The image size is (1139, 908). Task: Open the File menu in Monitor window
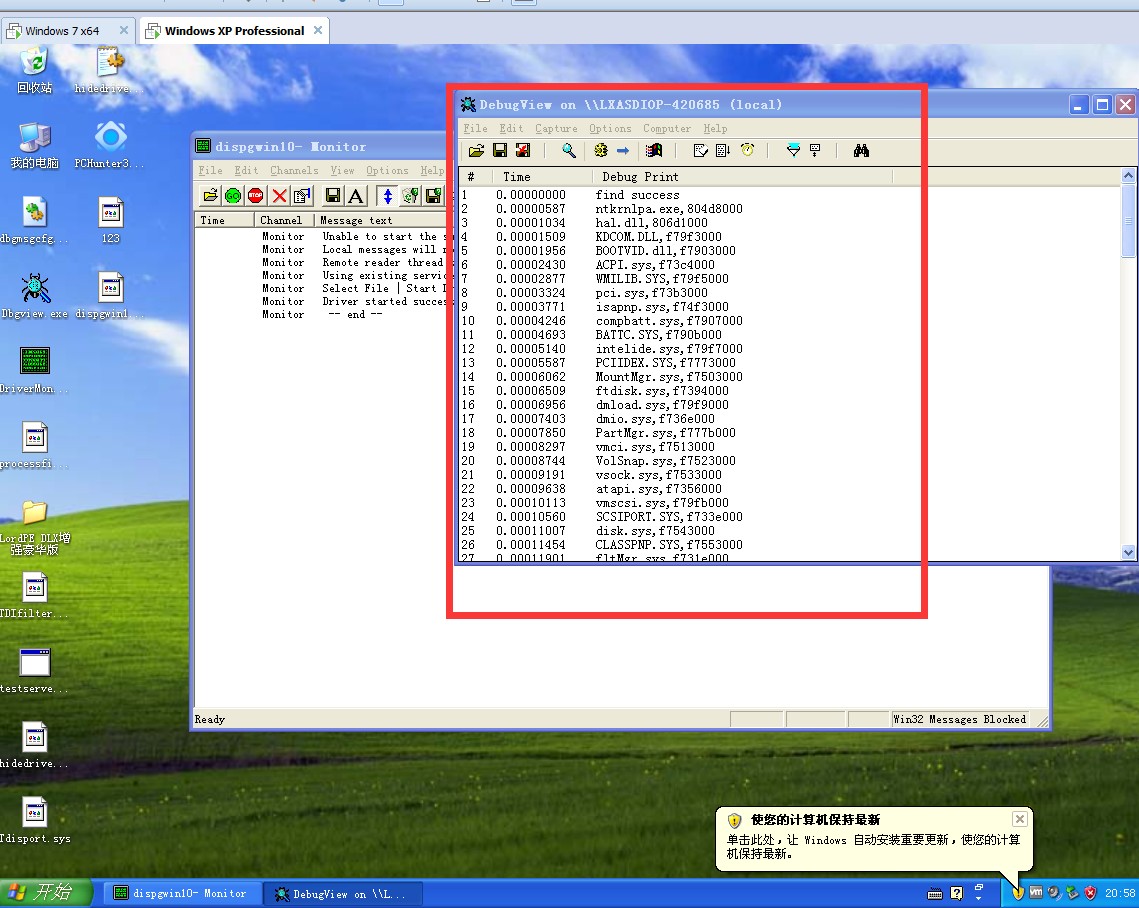point(211,171)
